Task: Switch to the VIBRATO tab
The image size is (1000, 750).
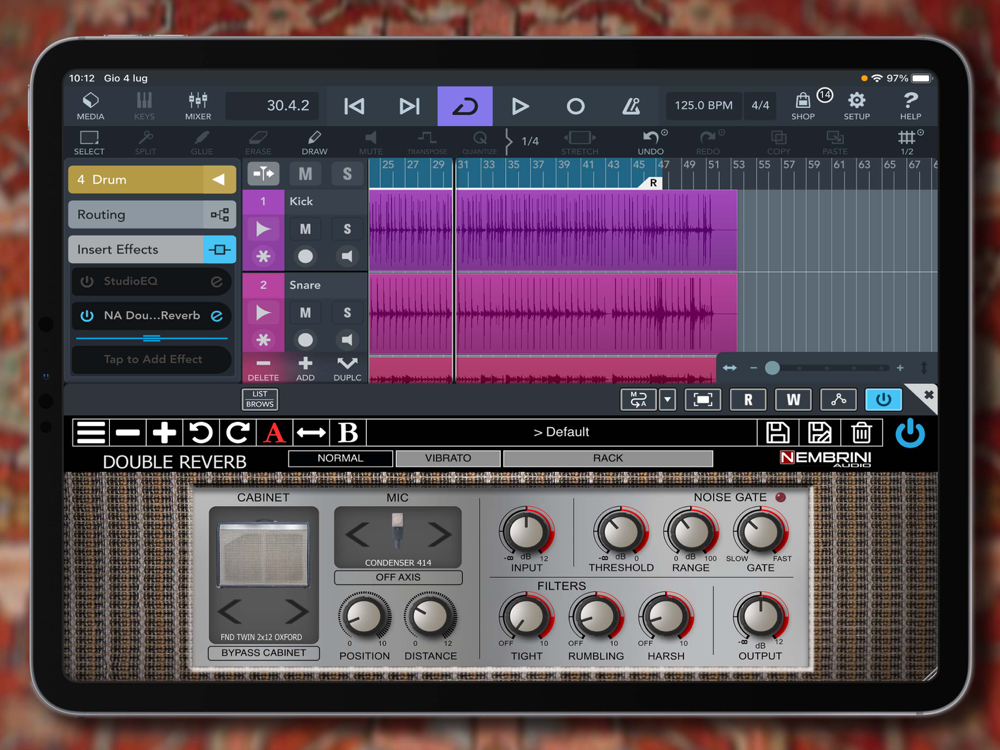Action: click(447, 458)
